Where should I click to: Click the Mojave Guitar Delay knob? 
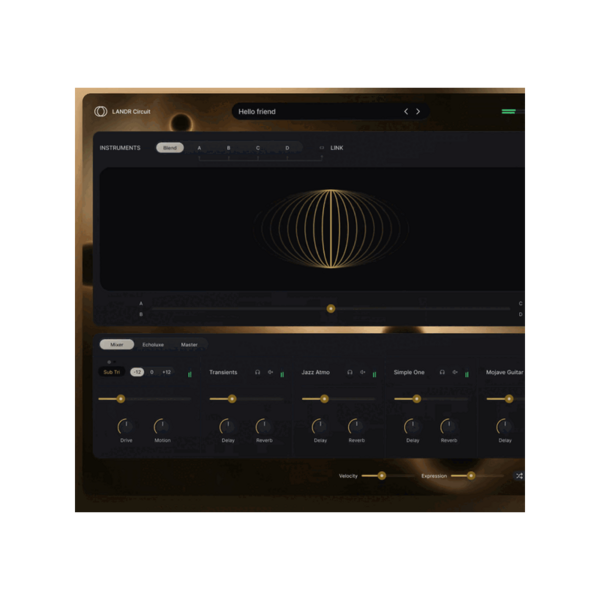pos(504,426)
